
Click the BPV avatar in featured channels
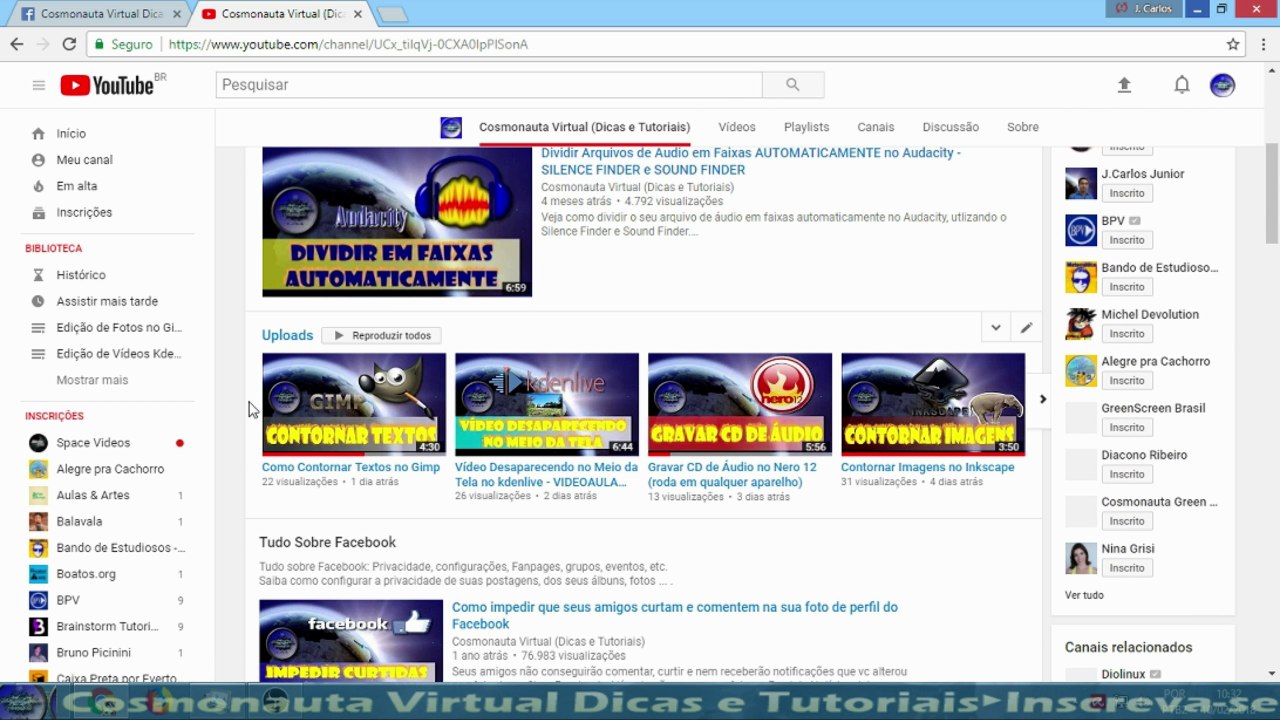[x=1081, y=230]
